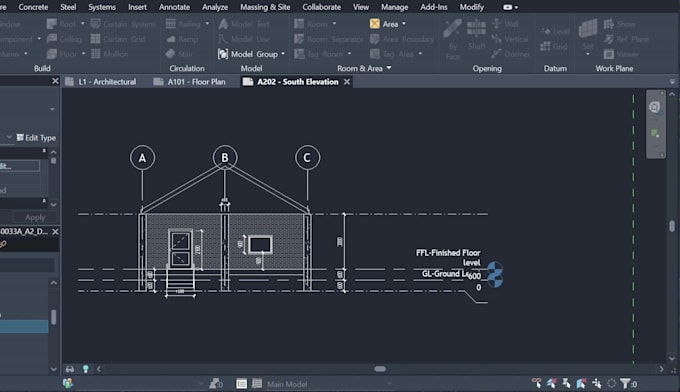Select the Wall opening tool
680x392 pixels.
click(x=505, y=24)
